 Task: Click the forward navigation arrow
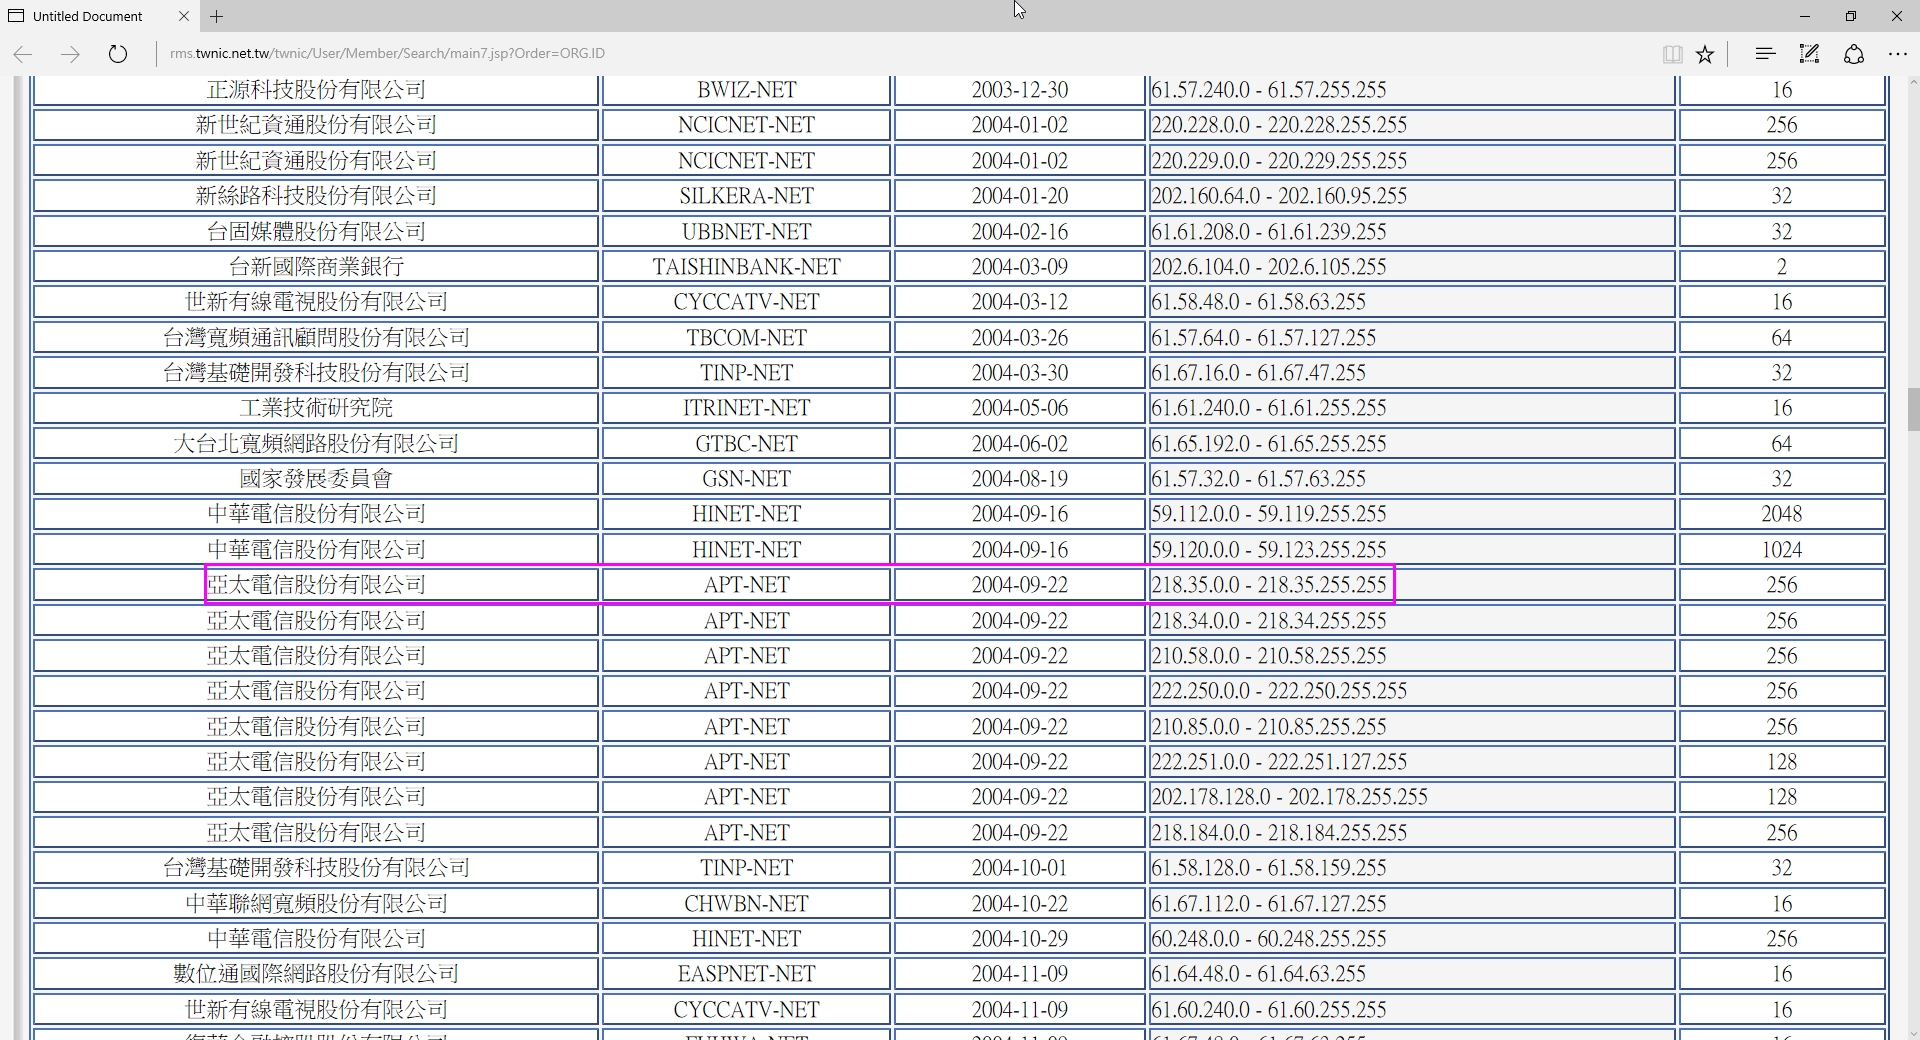point(70,54)
